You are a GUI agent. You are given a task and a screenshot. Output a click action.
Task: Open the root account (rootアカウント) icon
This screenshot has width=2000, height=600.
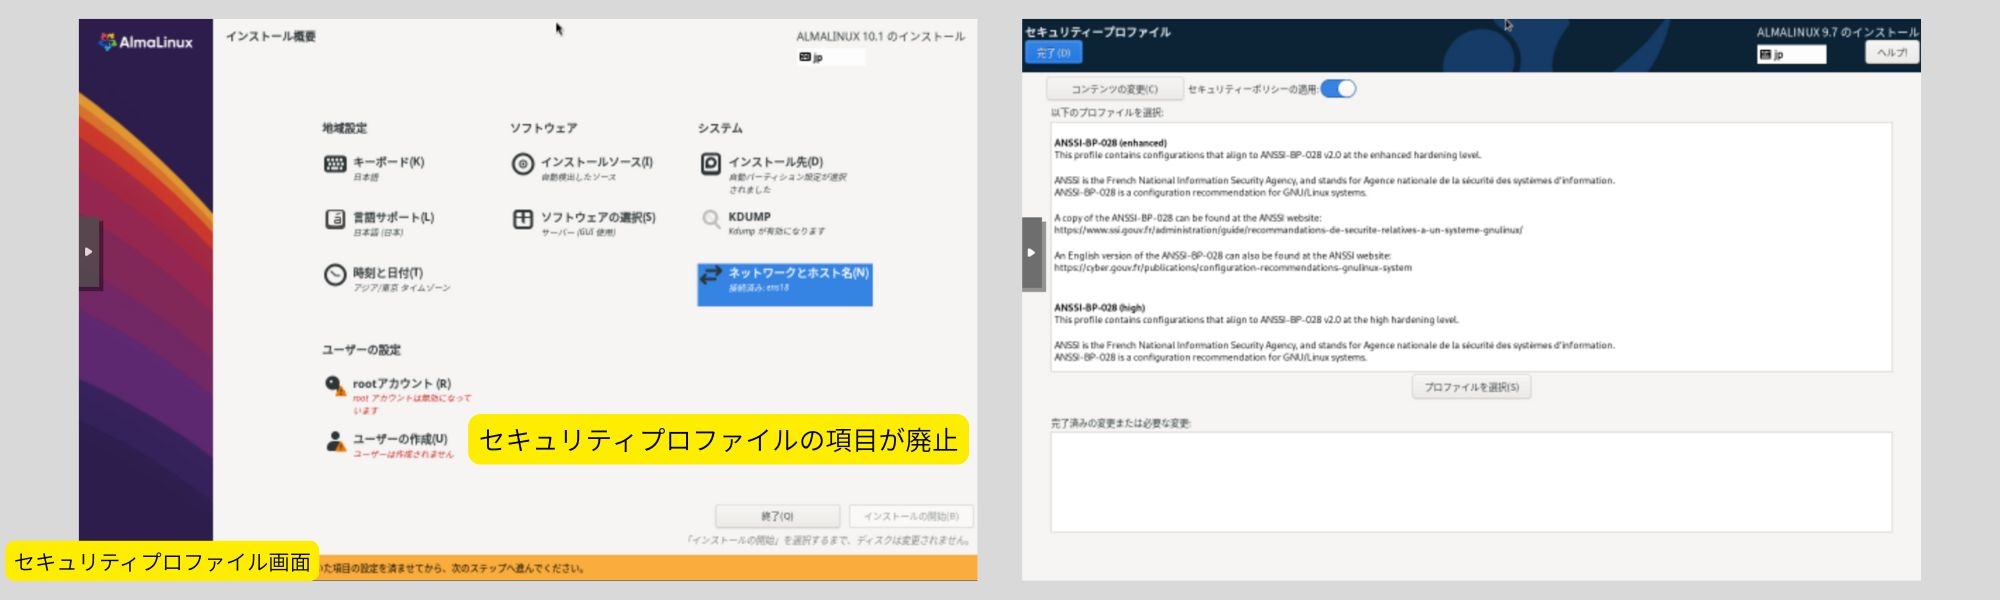tap(335, 385)
